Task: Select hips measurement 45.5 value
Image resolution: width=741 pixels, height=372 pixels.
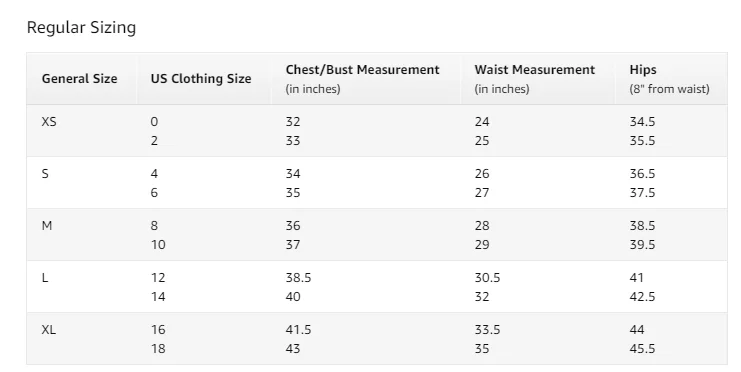Action: 642,349
